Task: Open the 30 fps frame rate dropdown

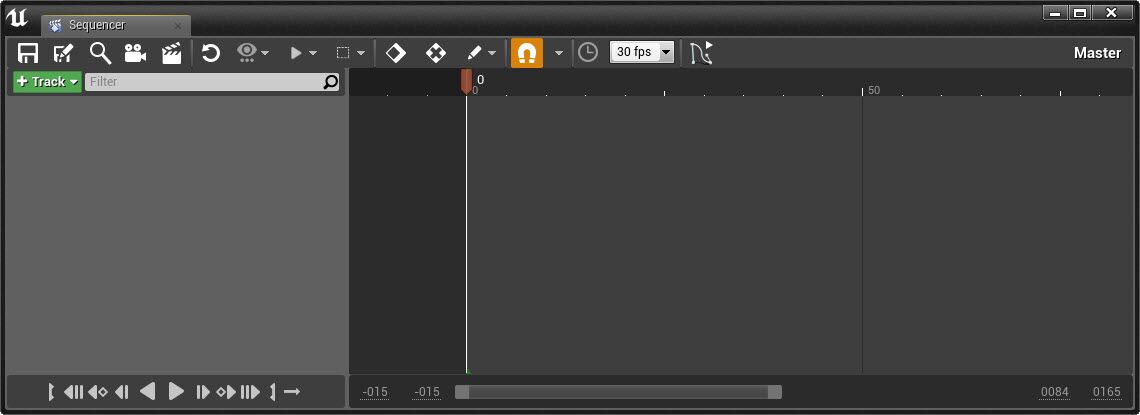Action: pyautogui.click(x=642, y=52)
